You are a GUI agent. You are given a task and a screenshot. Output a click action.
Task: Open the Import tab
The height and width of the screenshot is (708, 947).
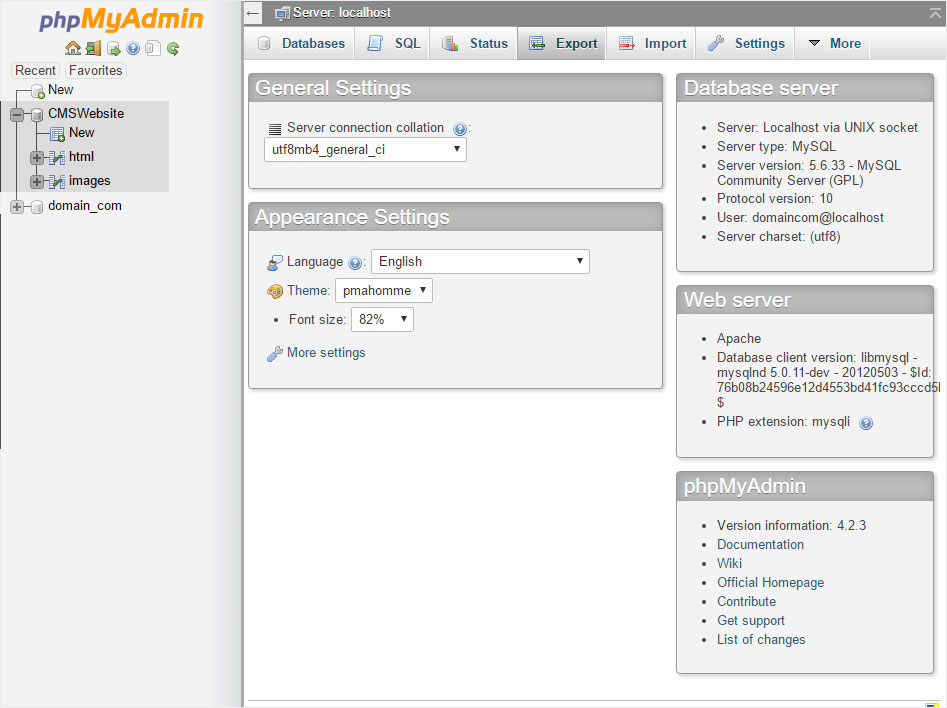tap(652, 43)
